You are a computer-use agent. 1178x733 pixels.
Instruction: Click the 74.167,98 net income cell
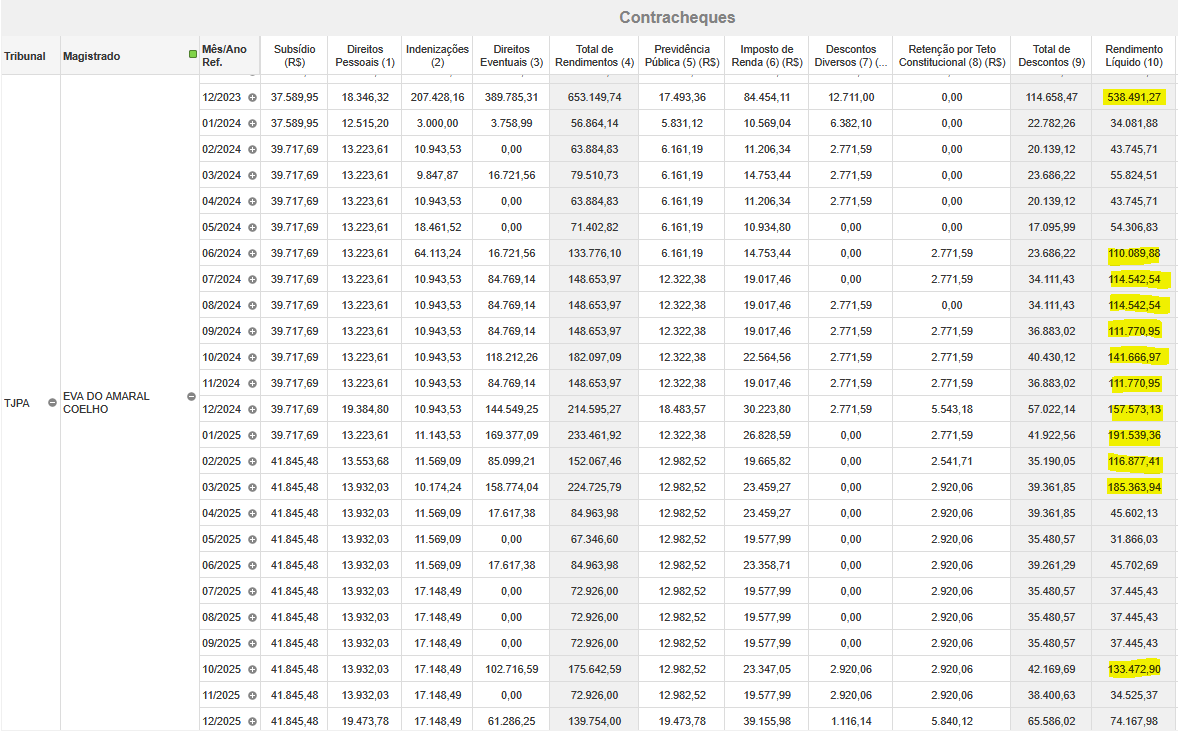coord(1134,721)
